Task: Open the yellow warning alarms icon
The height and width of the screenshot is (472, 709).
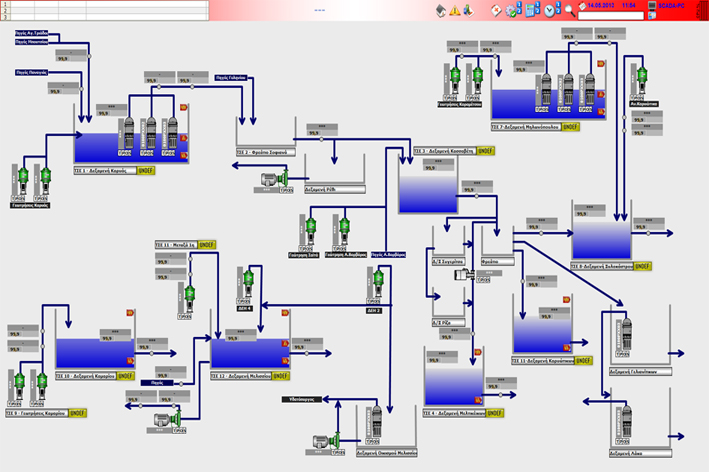Action: [455, 10]
